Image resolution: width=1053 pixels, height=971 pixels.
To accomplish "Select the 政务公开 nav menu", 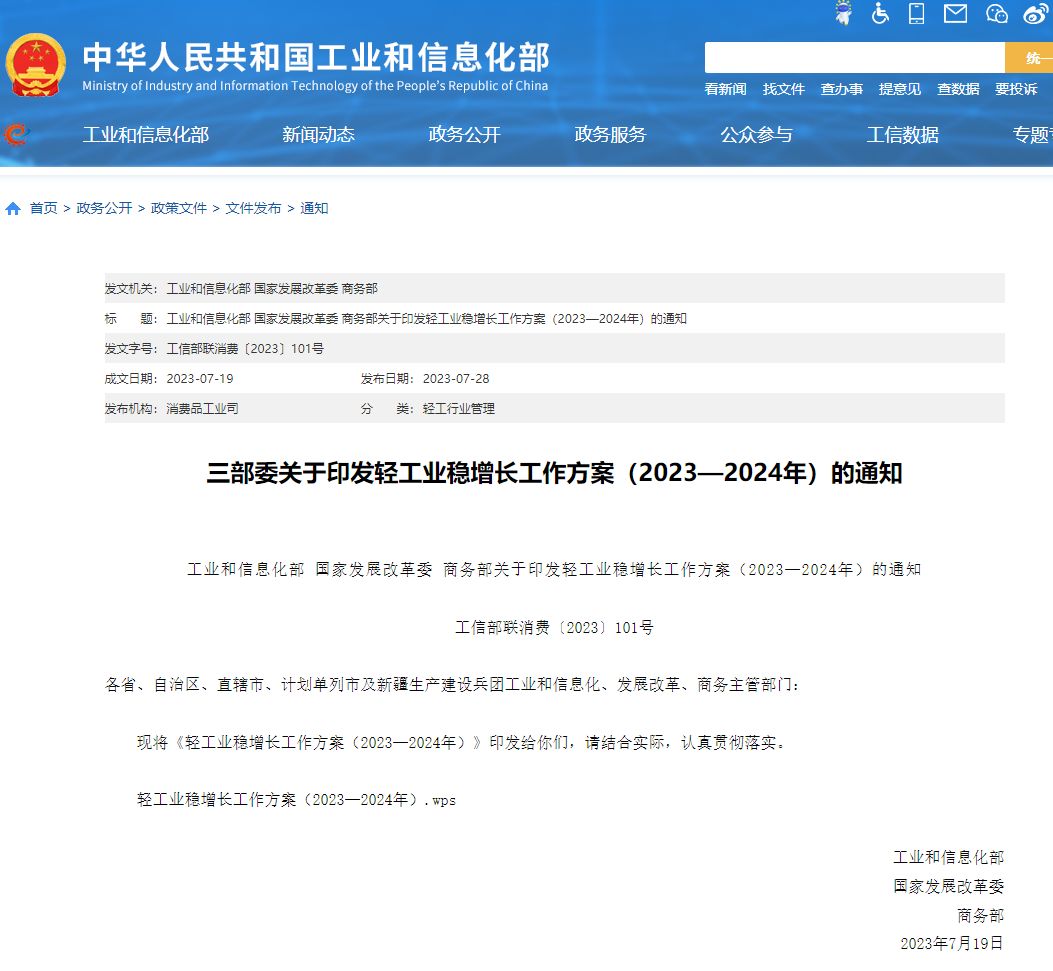I will coord(465,135).
